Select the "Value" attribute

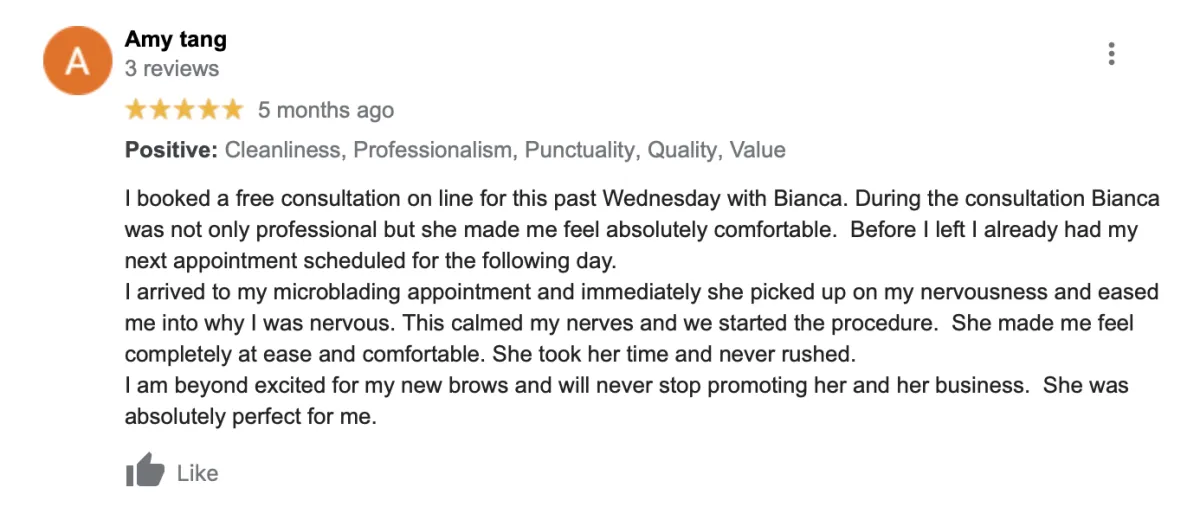click(757, 150)
